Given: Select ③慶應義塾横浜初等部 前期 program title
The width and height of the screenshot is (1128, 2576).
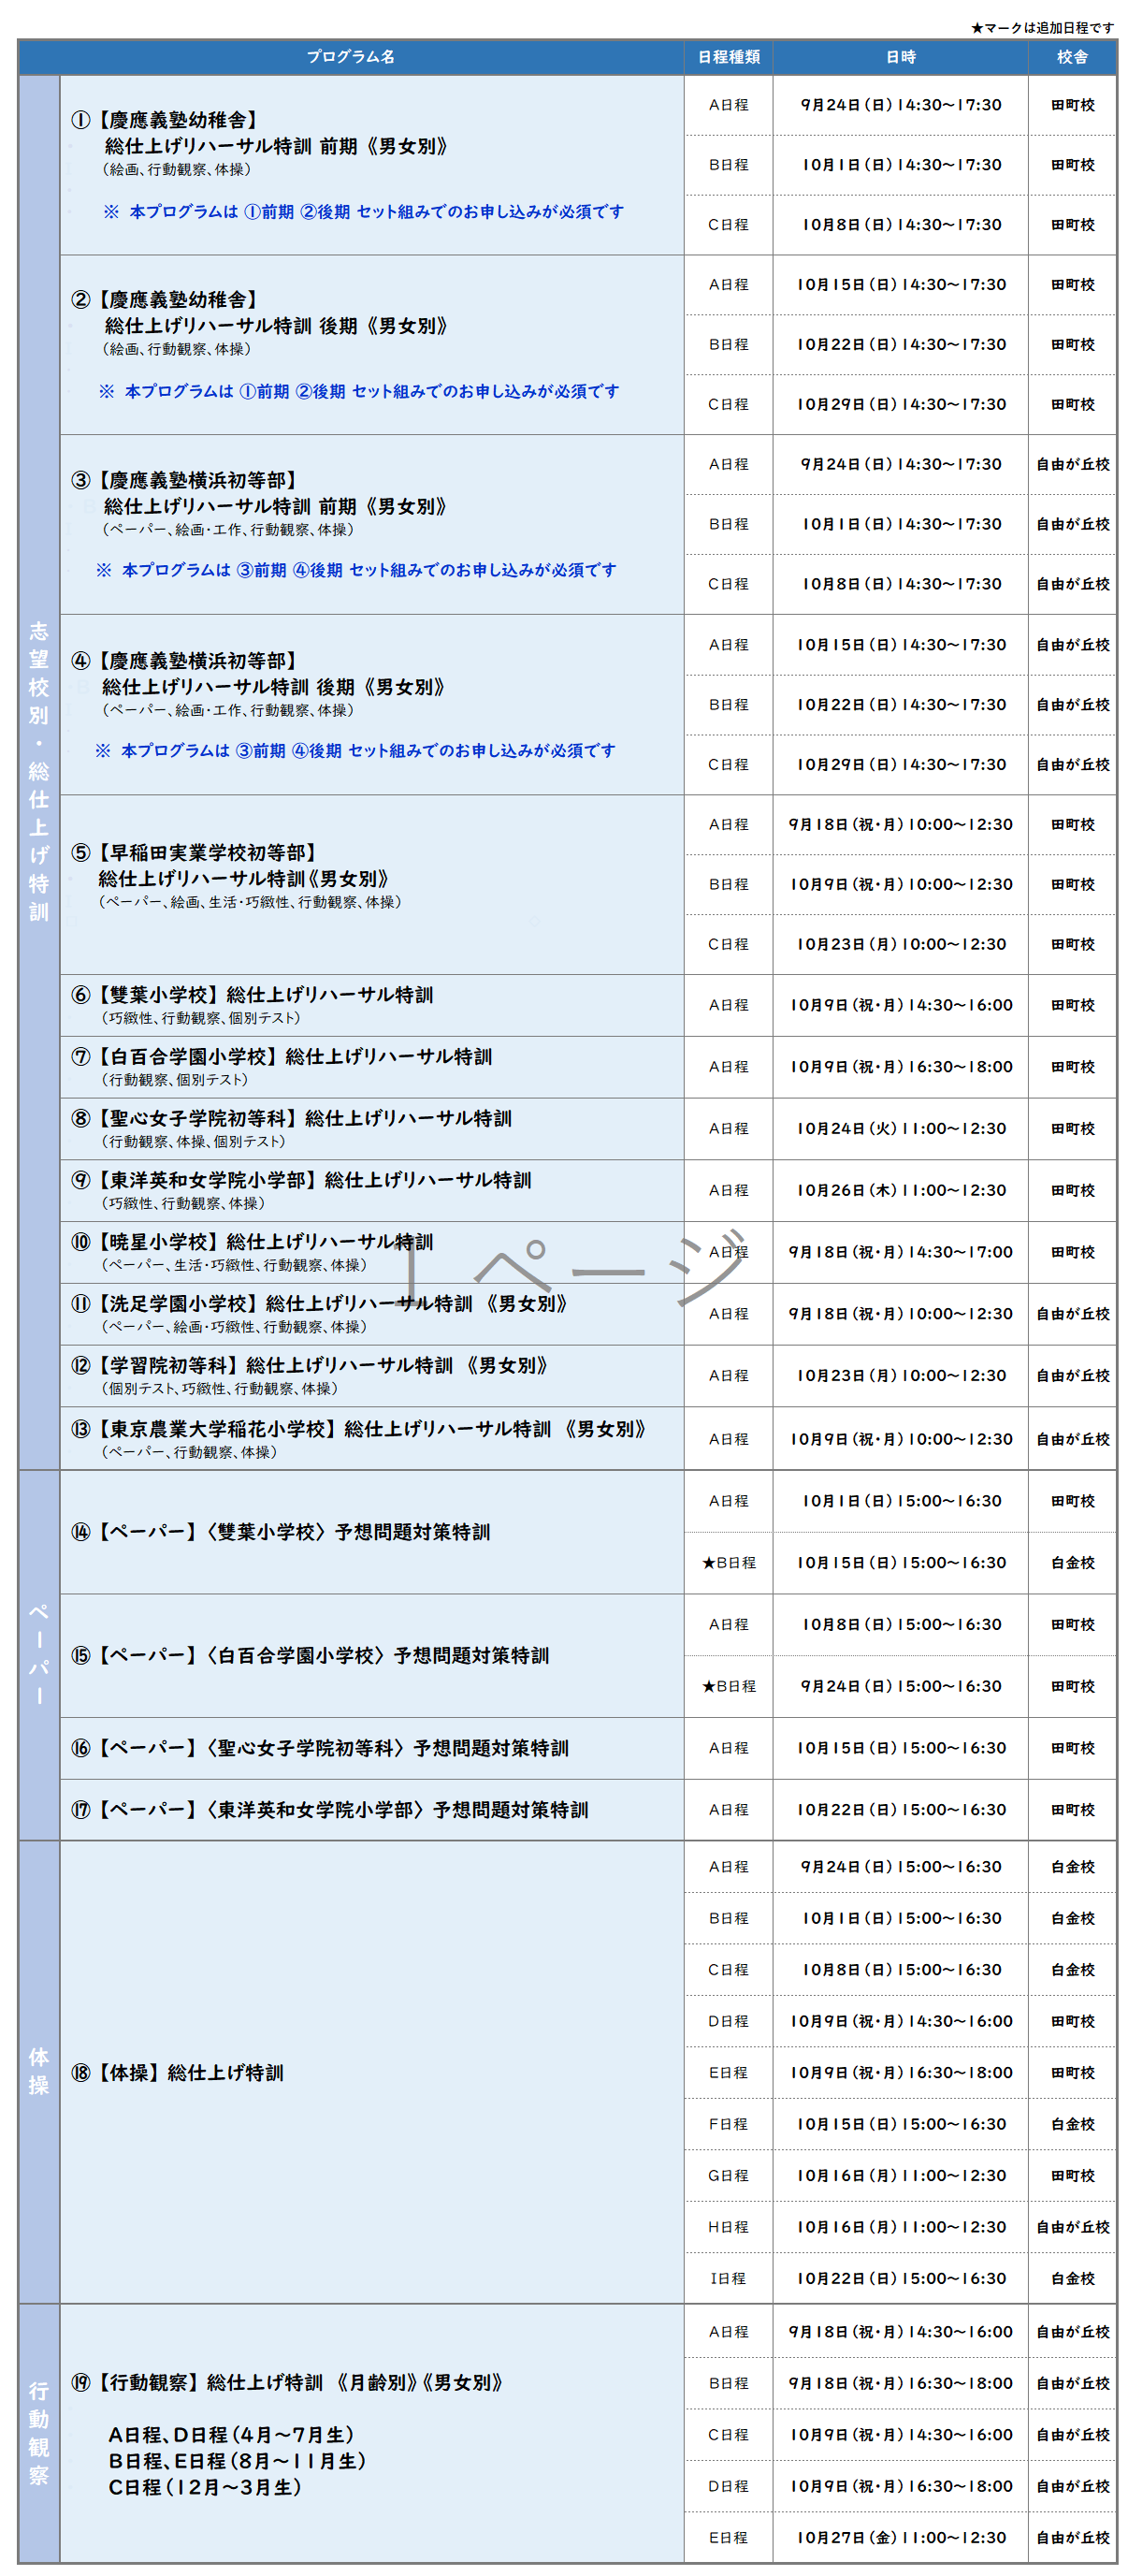Looking at the screenshot, I should click(x=260, y=493).
